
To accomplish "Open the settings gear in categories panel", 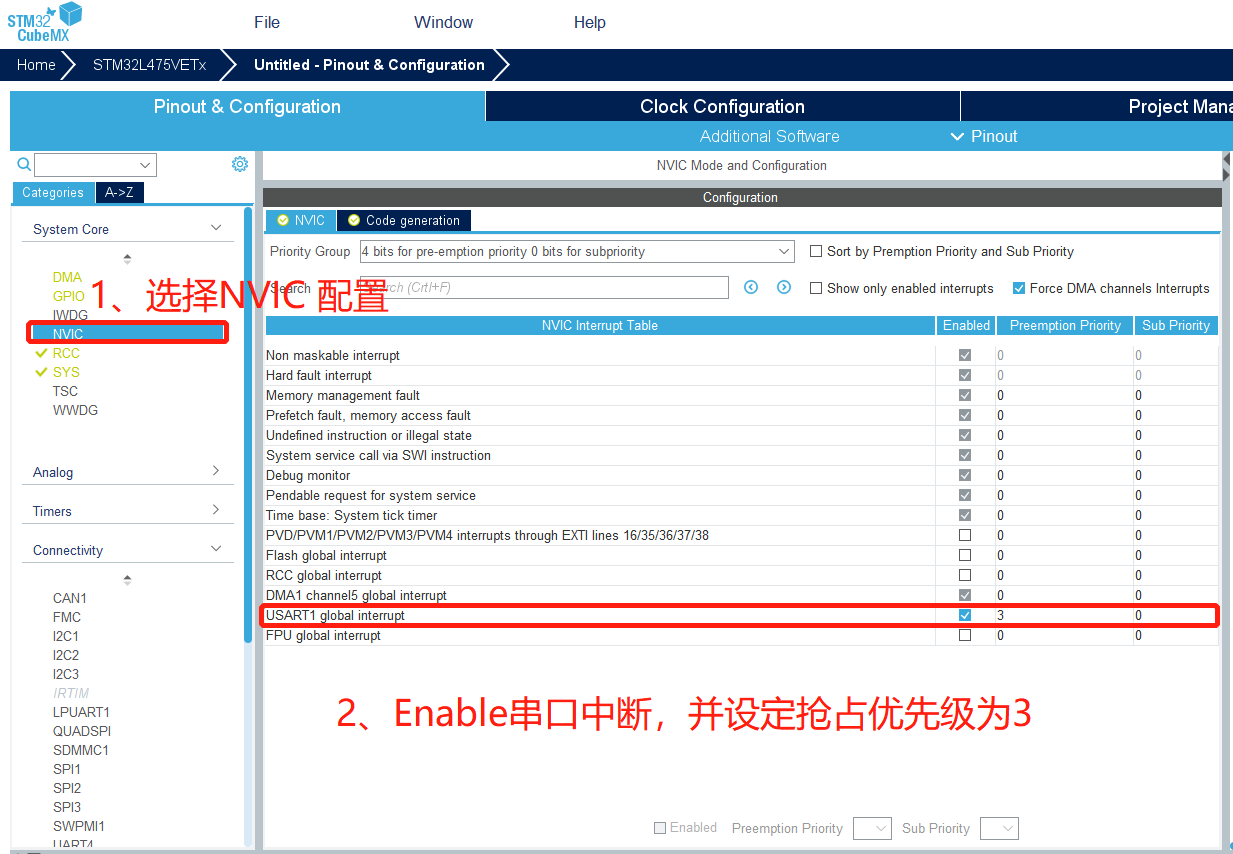I will [240, 164].
